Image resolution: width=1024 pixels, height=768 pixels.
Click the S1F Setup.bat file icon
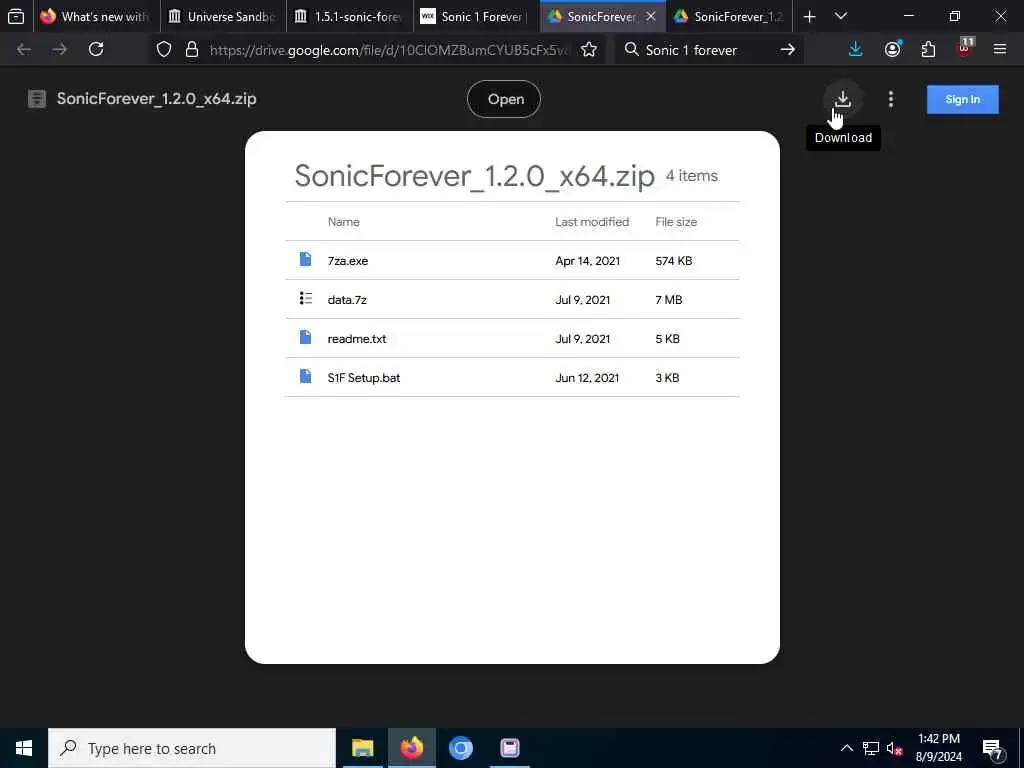pyautogui.click(x=305, y=376)
